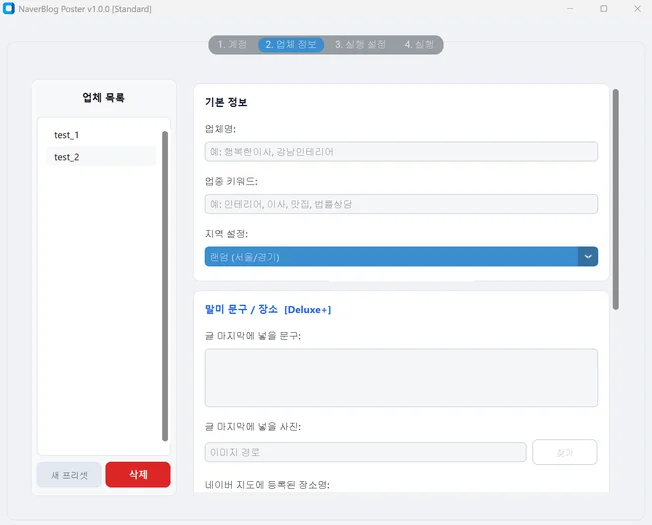Focus the 업체명 input field
The image size is (652, 525).
401,152
